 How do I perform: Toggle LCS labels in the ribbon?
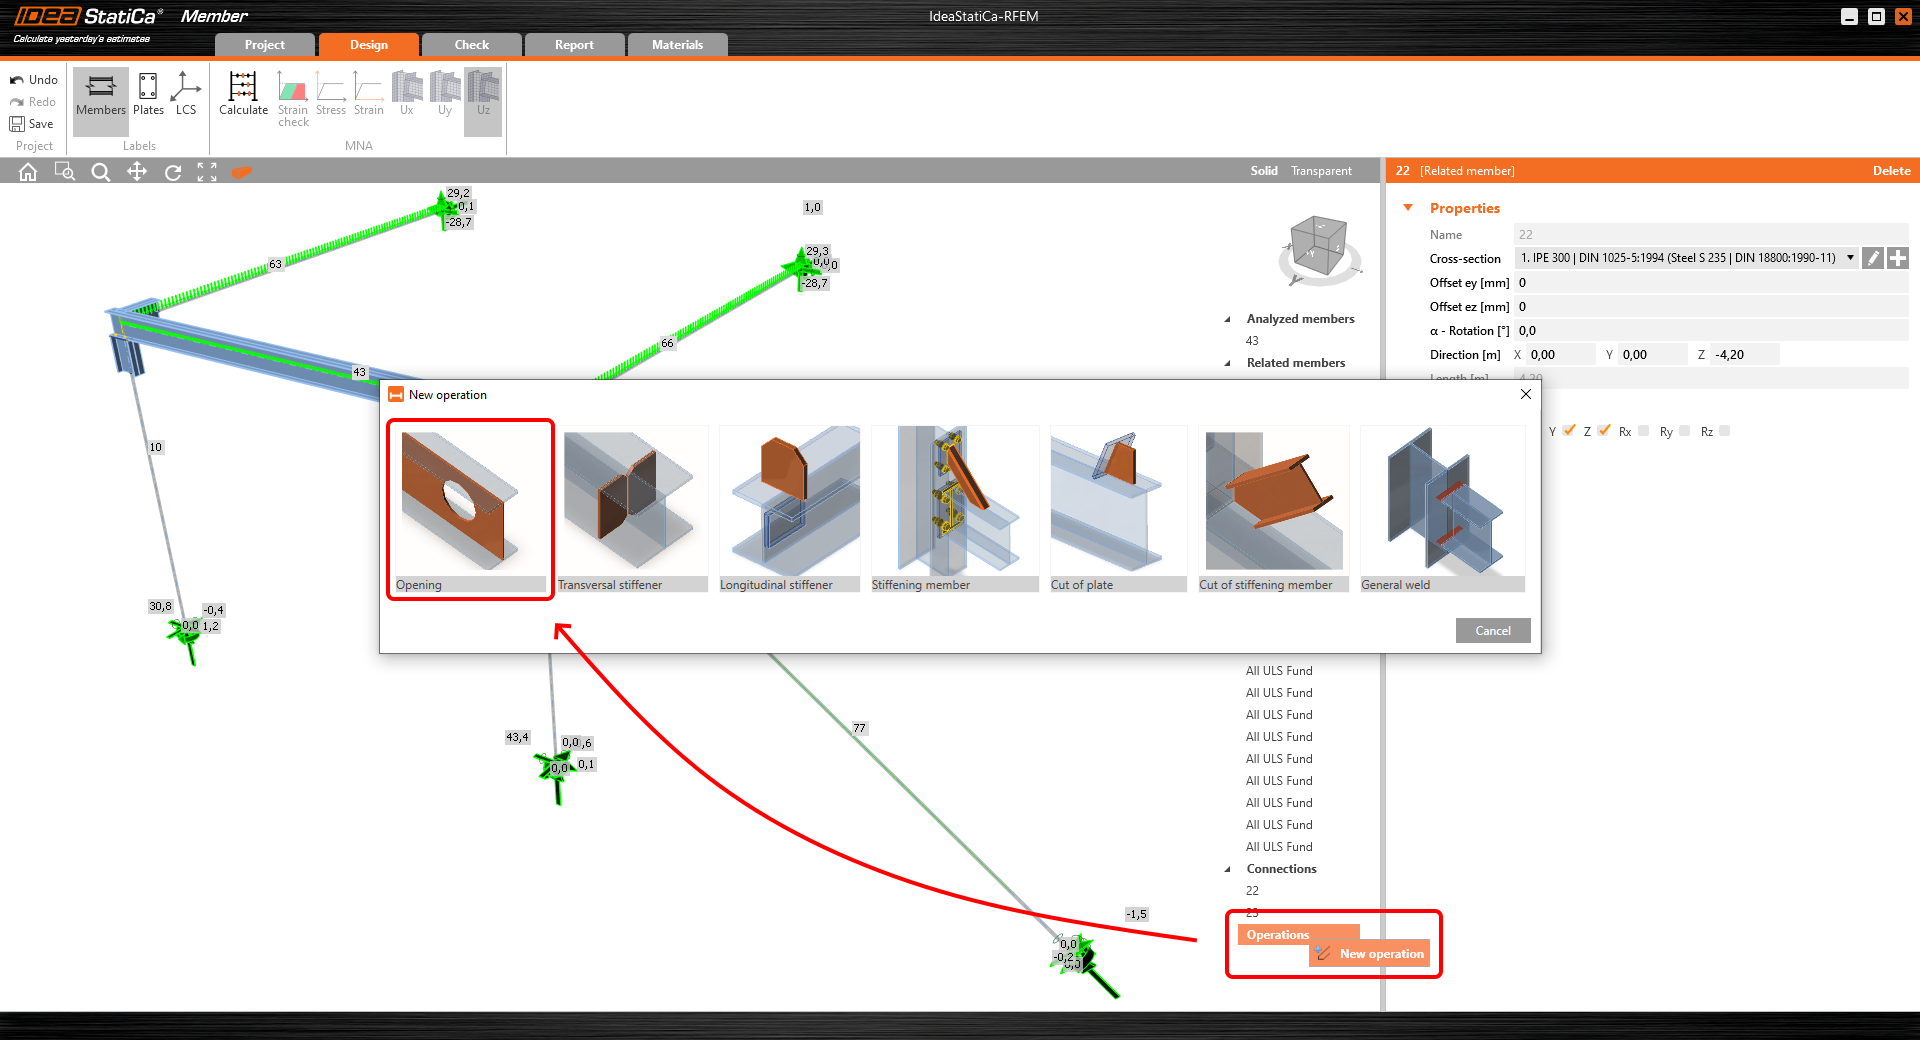point(186,96)
